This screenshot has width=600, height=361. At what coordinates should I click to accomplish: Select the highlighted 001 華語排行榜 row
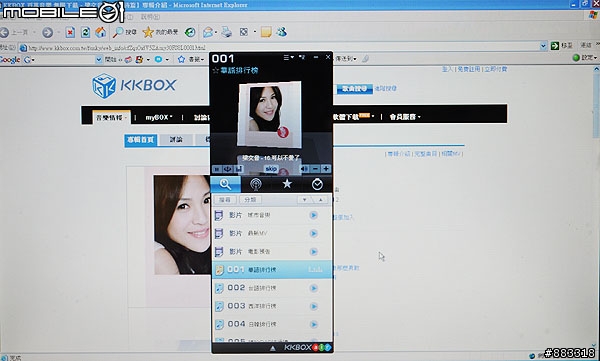272,270
